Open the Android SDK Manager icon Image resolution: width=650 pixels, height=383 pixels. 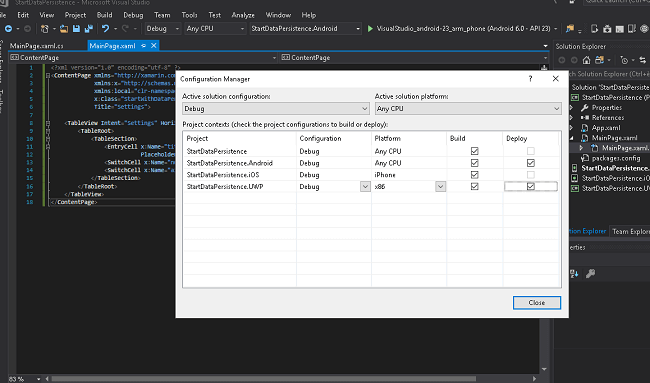tap(607, 29)
